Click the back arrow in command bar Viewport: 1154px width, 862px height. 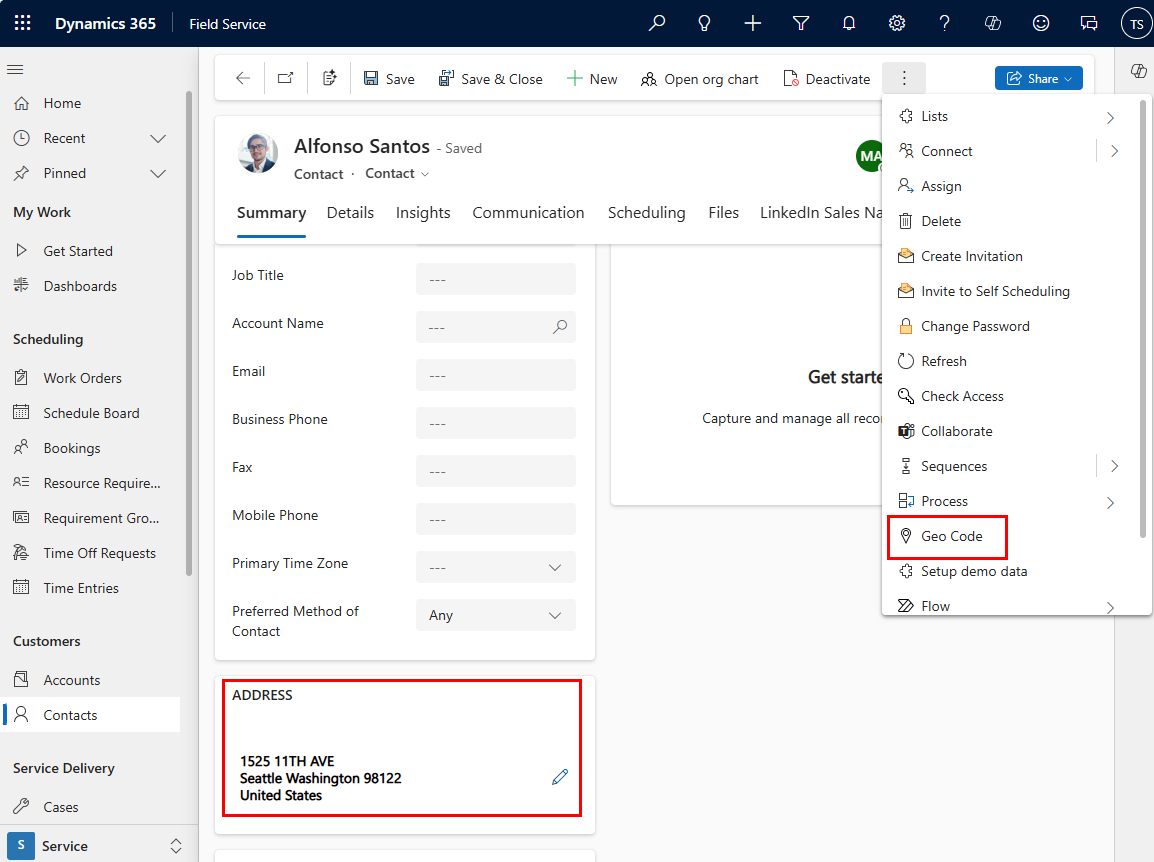pyautogui.click(x=243, y=79)
